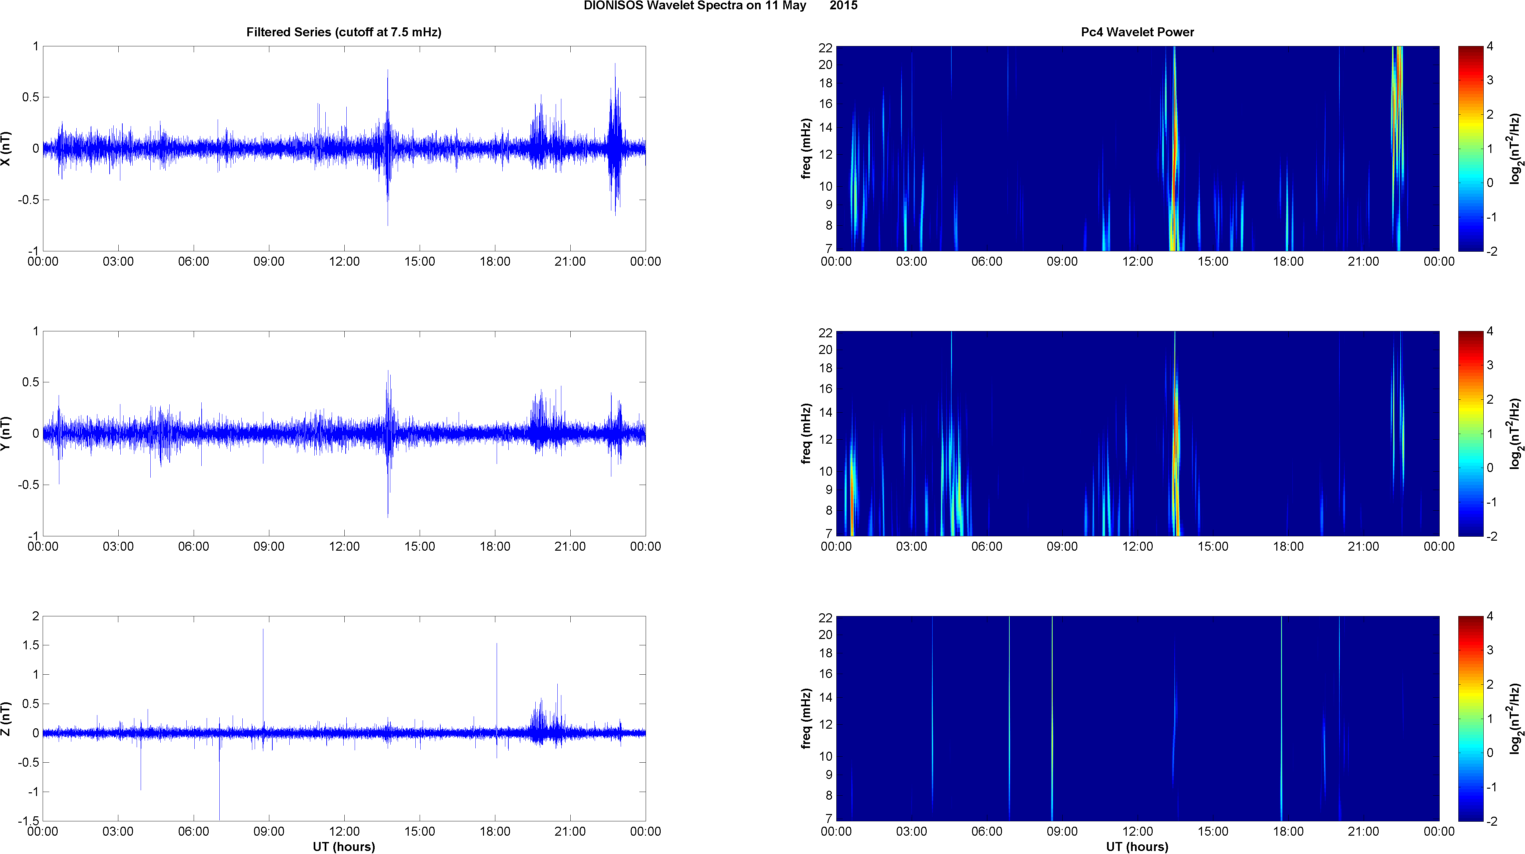Click the Z (nT) filtered time series plot
Image resolution: width=1525 pixels, height=854 pixels.
[344, 718]
